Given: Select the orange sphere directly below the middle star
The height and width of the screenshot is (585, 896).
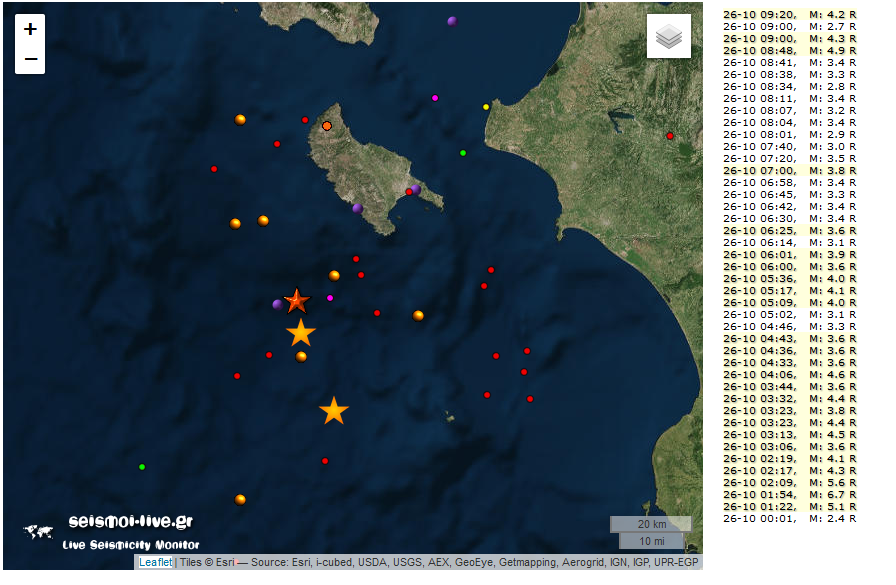Looking at the screenshot, I should [x=301, y=357].
